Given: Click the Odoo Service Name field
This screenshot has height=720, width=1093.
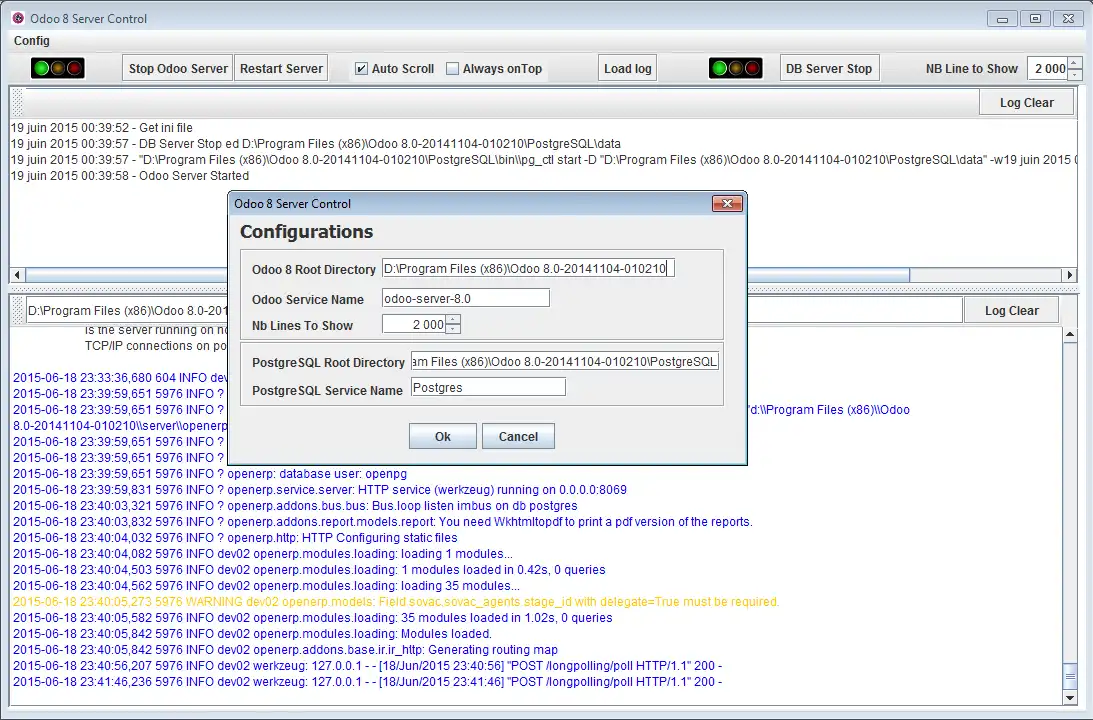Looking at the screenshot, I should (466, 298).
